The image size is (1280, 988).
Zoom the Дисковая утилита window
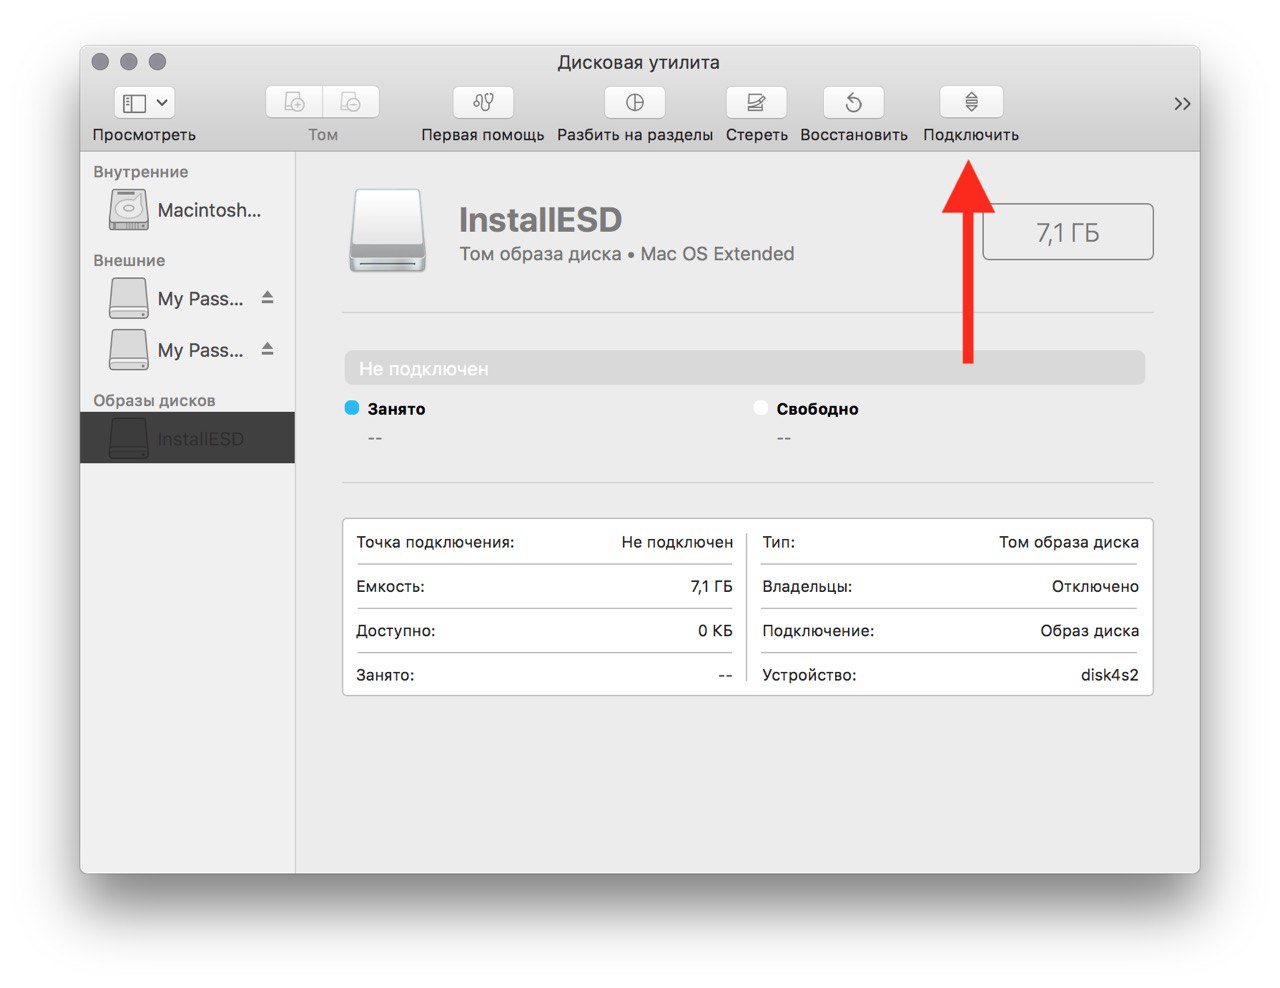(157, 62)
